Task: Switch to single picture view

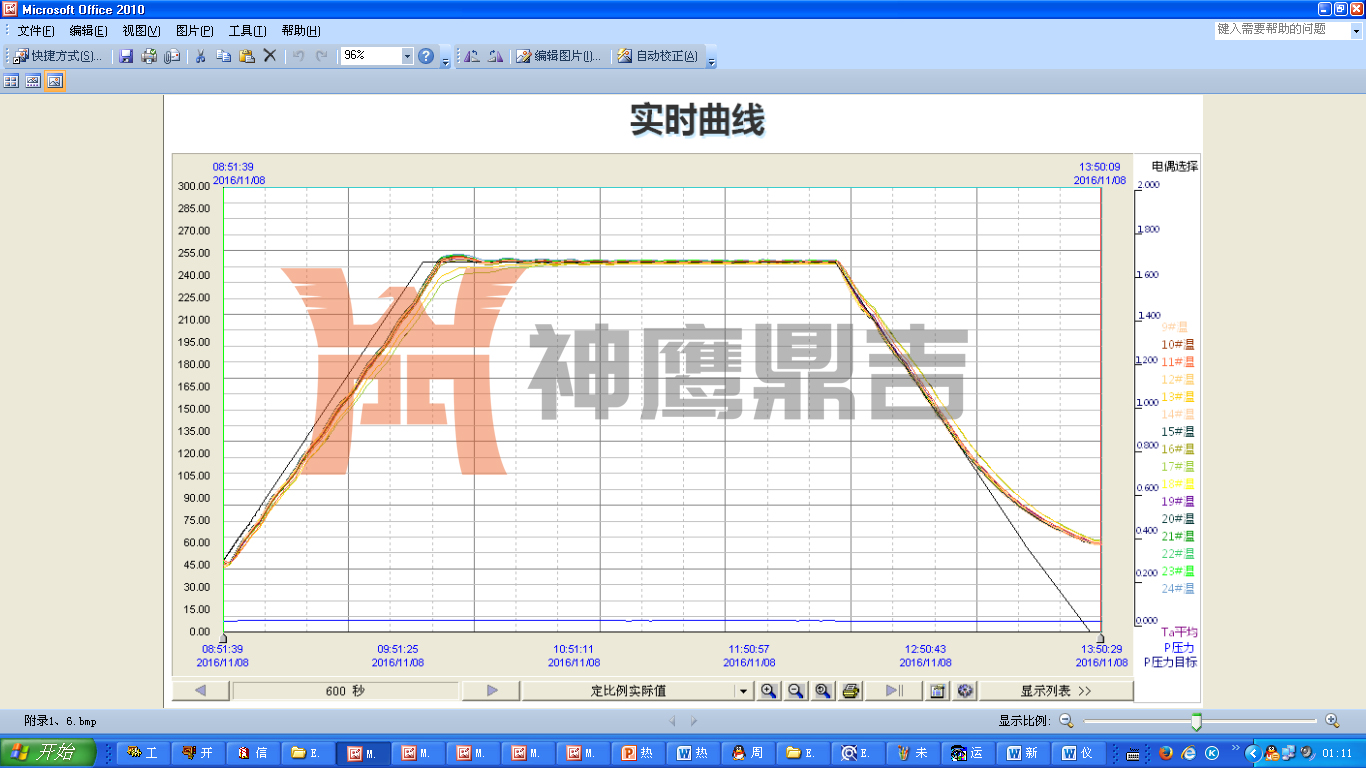Action: [x=55, y=81]
